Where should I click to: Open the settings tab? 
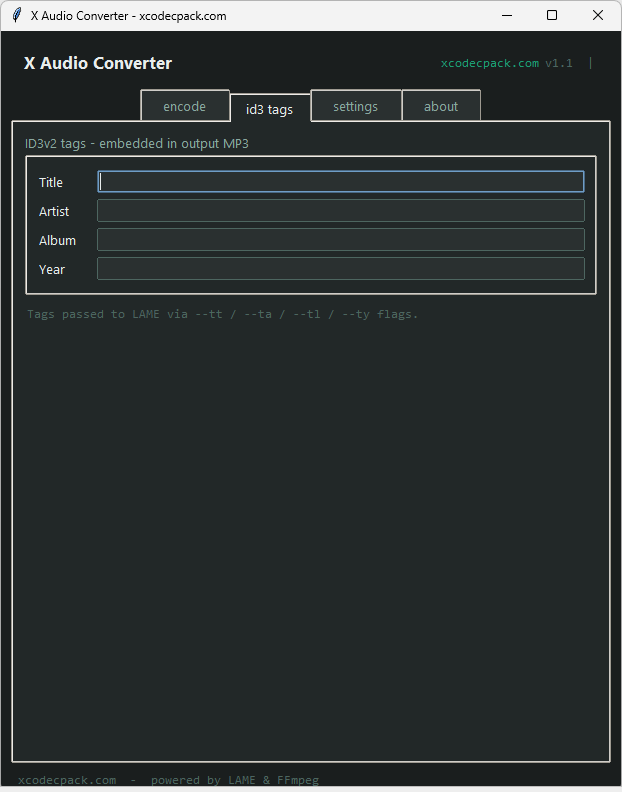(355, 106)
